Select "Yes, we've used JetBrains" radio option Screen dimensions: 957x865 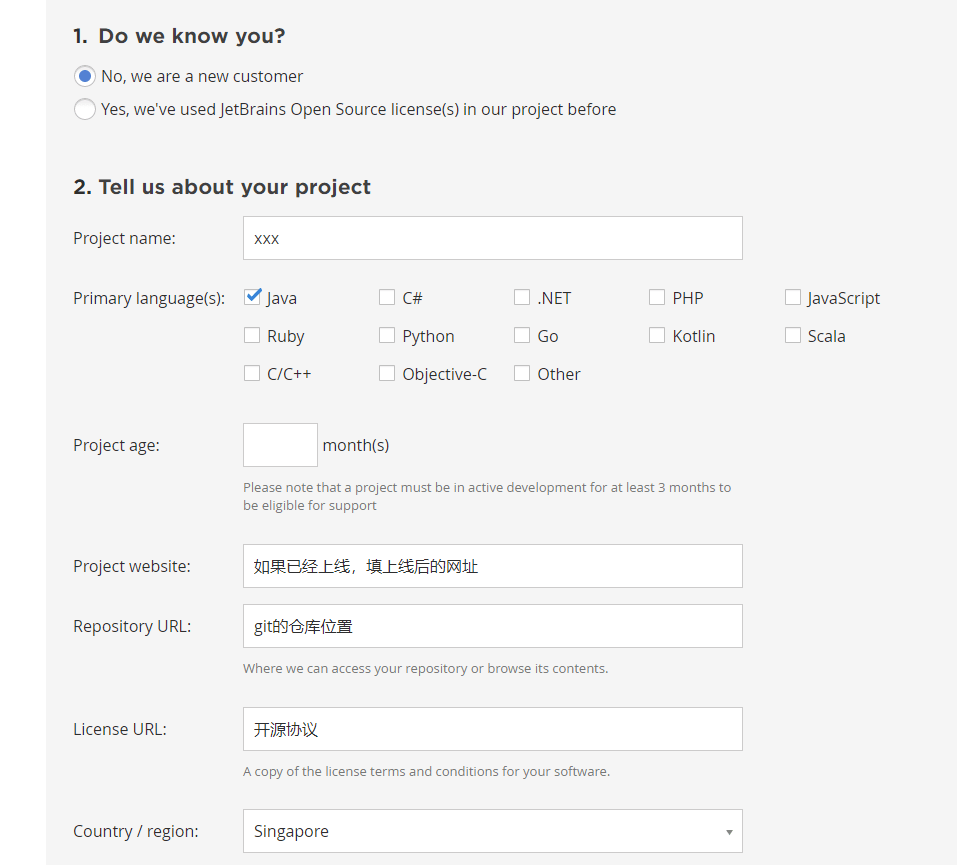[x=85, y=109]
